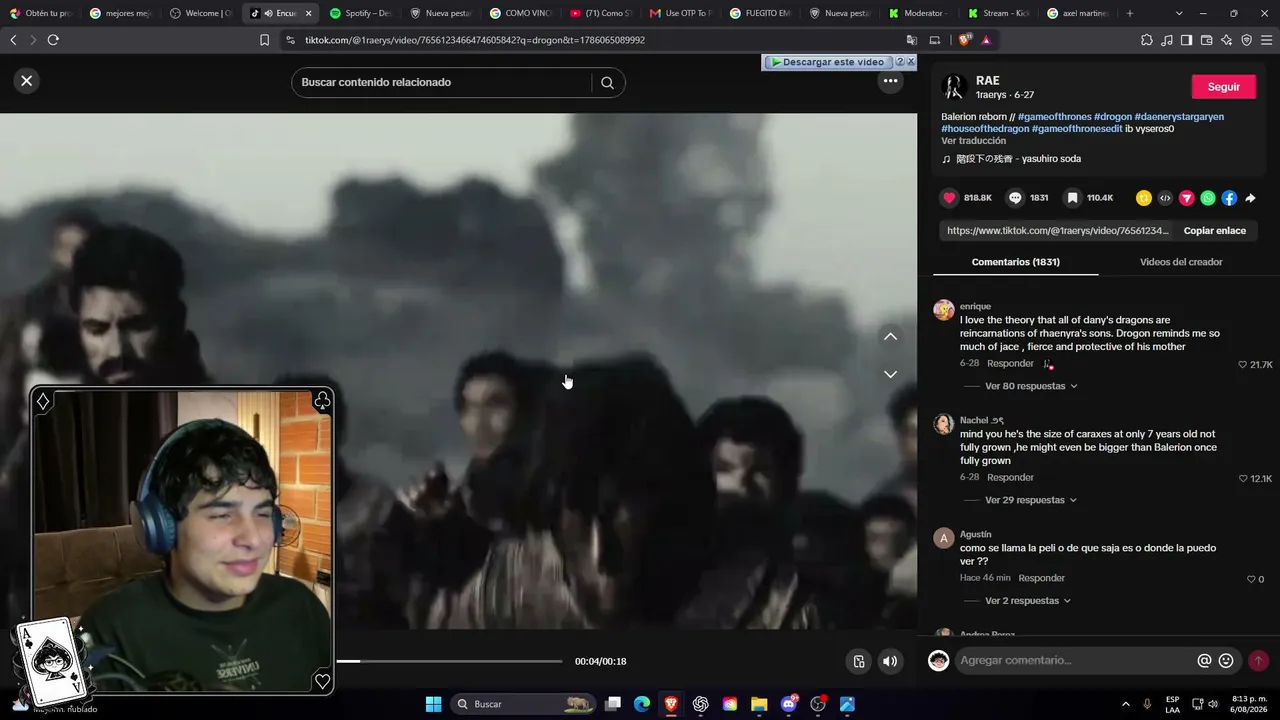Screen dimensions: 1280x720
Task: Open Brave Shields lion icon
Action: [965, 40]
